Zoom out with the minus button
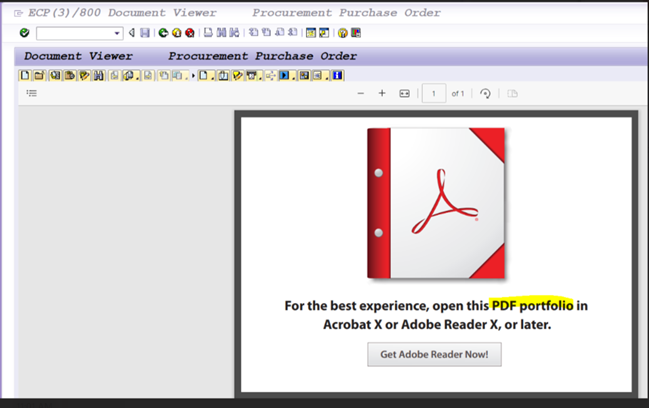 coord(361,93)
